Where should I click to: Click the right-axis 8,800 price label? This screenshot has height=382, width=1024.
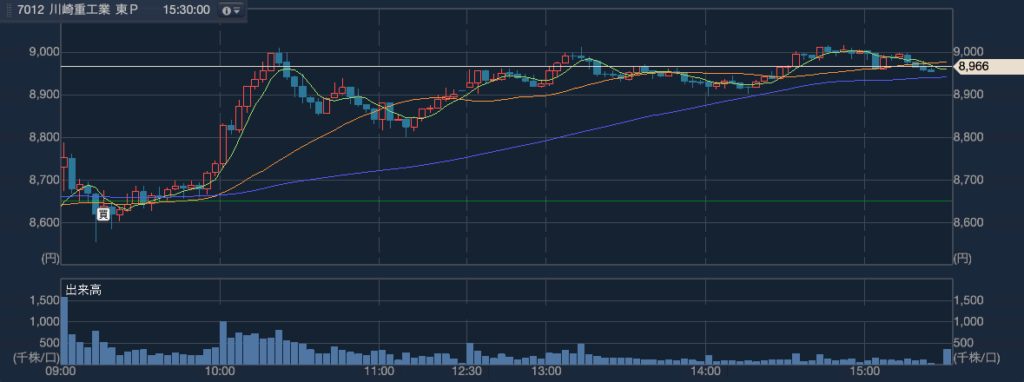tap(968, 138)
